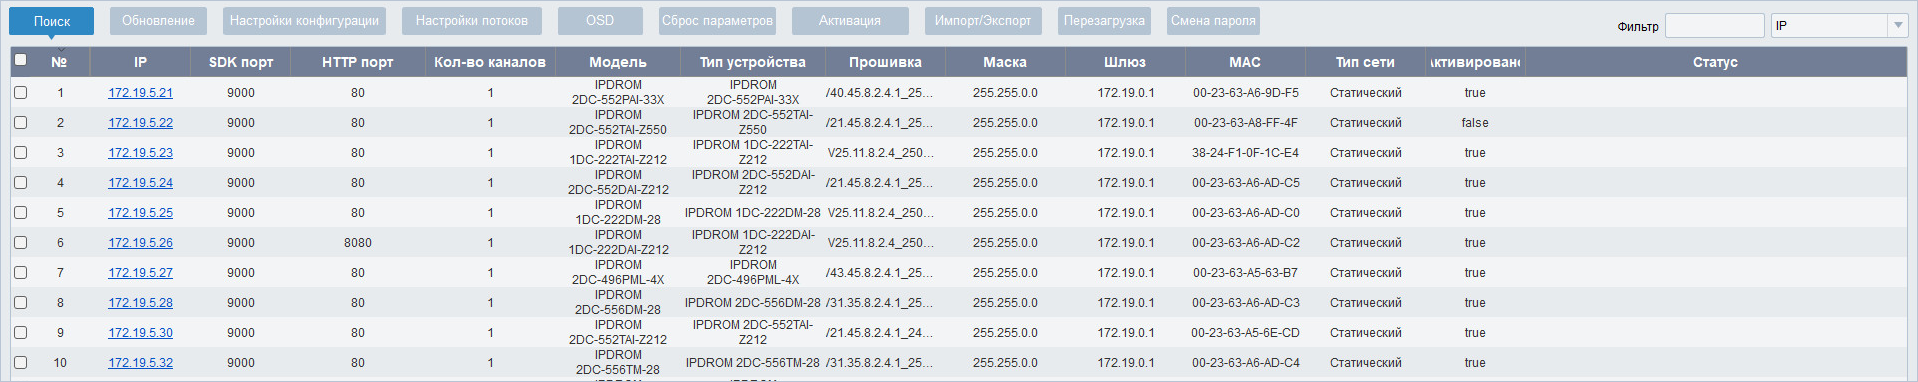Click Сброс параметров button

pyautogui.click(x=717, y=21)
